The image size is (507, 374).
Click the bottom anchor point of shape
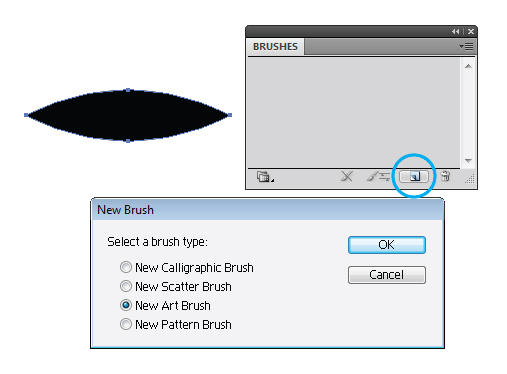tap(128, 141)
